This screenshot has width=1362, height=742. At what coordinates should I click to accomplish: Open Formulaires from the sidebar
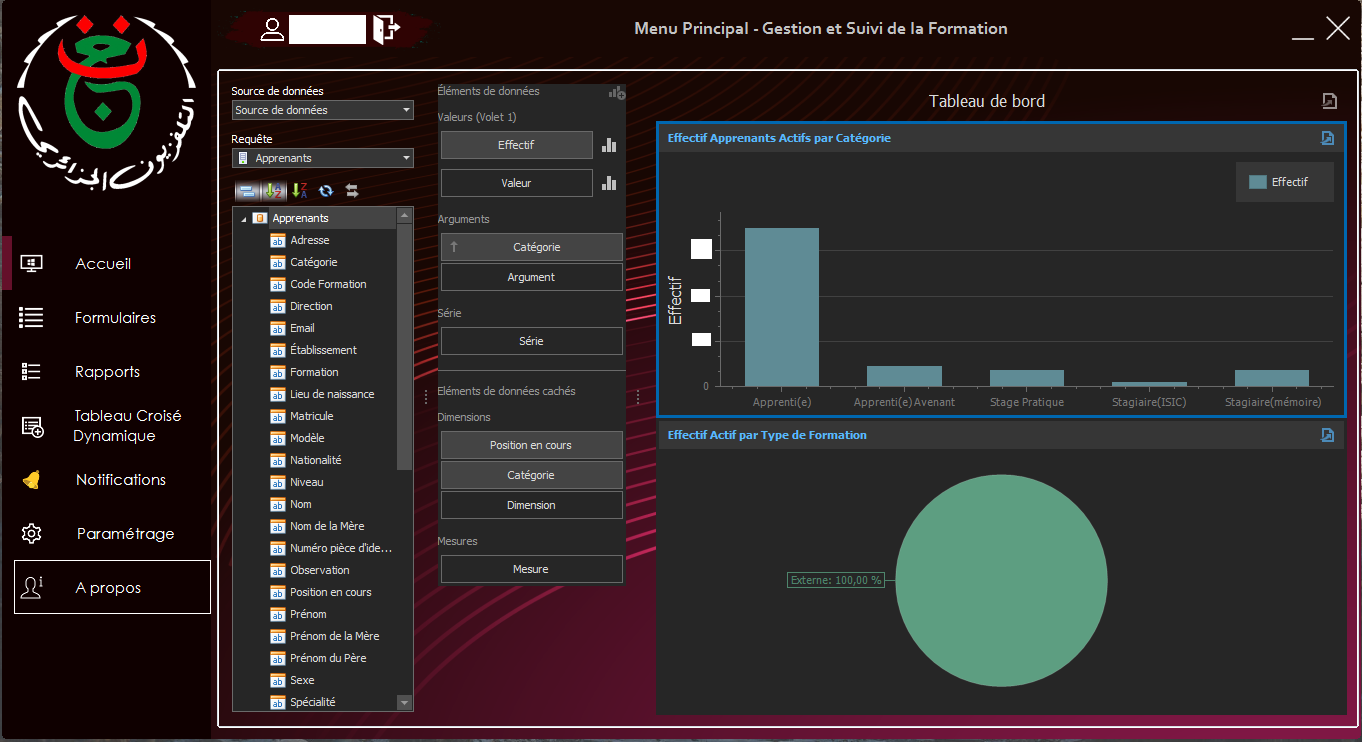click(x=115, y=318)
